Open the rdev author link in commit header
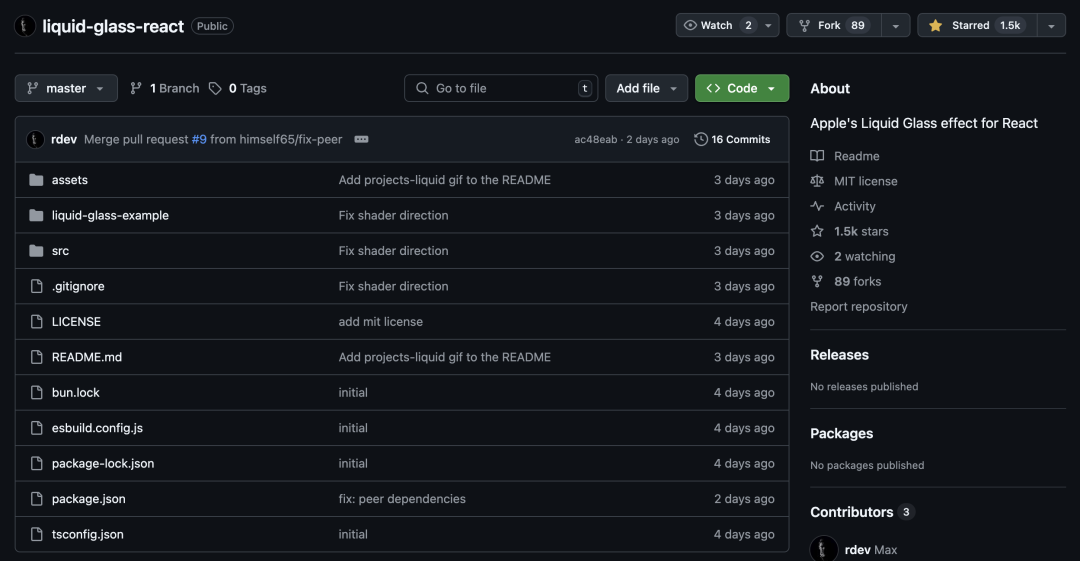Screen dimensions: 1080x561 tap(64, 139)
